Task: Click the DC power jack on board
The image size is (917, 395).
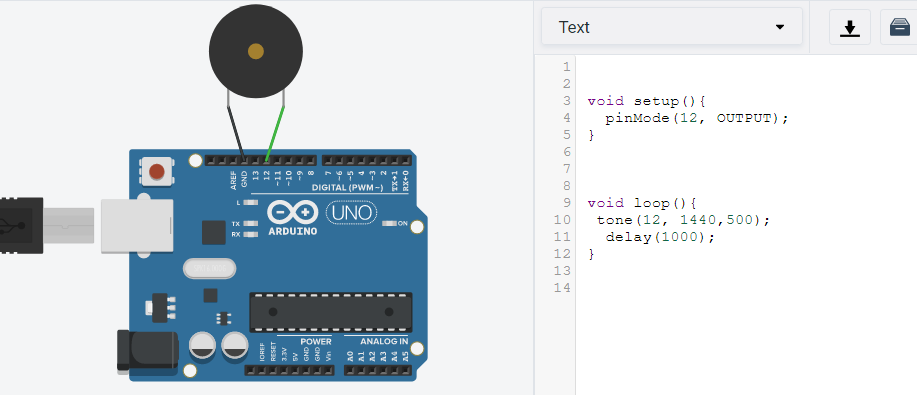Action: [x=147, y=352]
